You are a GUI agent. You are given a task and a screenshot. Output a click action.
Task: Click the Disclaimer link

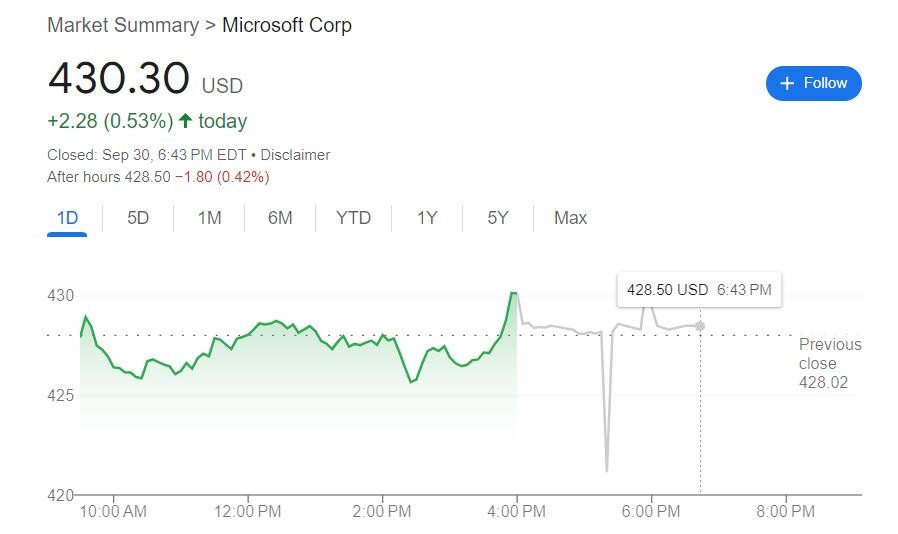pos(295,155)
